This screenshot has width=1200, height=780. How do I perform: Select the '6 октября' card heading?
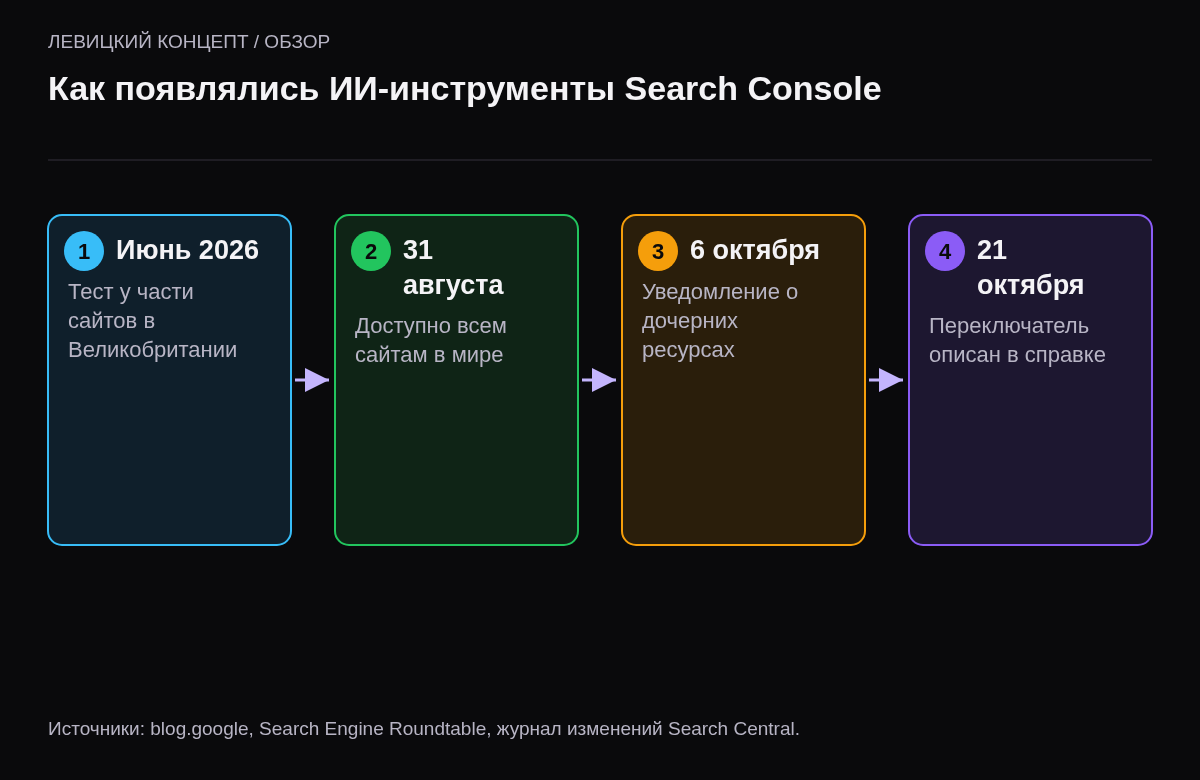[755, 250]
